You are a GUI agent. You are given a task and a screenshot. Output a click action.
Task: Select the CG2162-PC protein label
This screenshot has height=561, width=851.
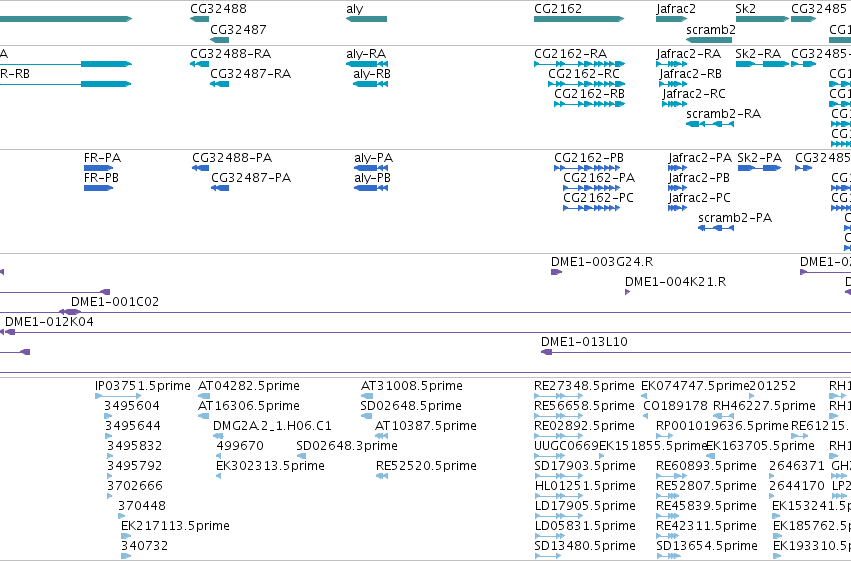[x=599, y=198]
